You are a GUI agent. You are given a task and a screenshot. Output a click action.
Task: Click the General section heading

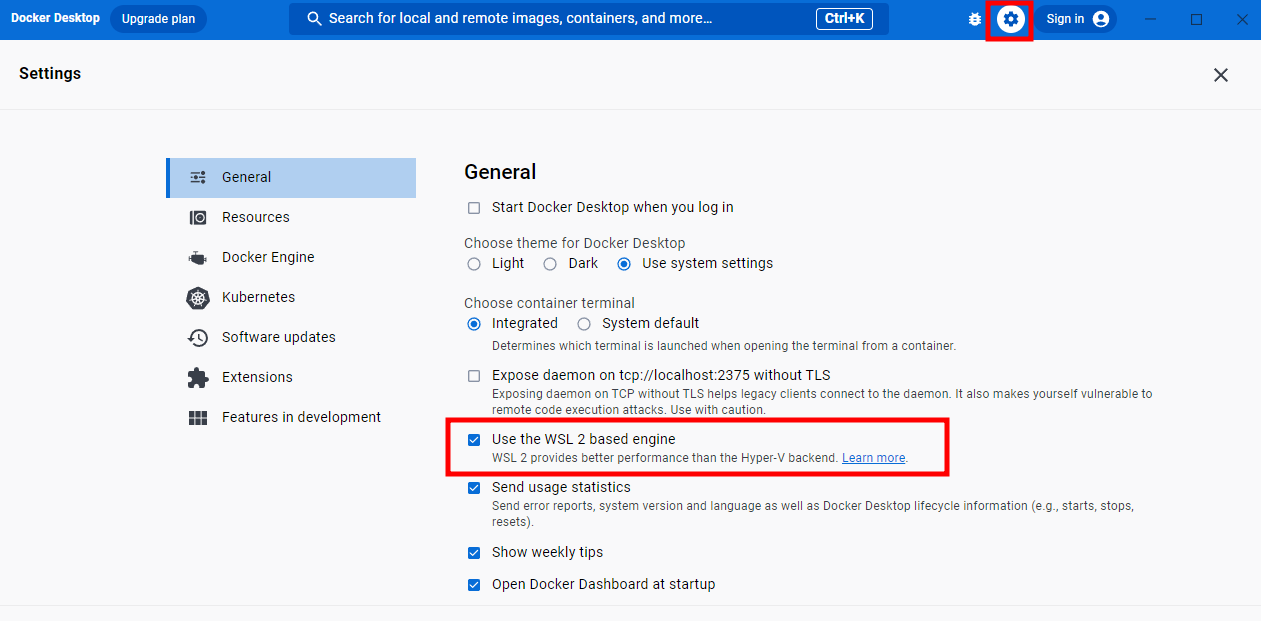[x=500, y=172]
